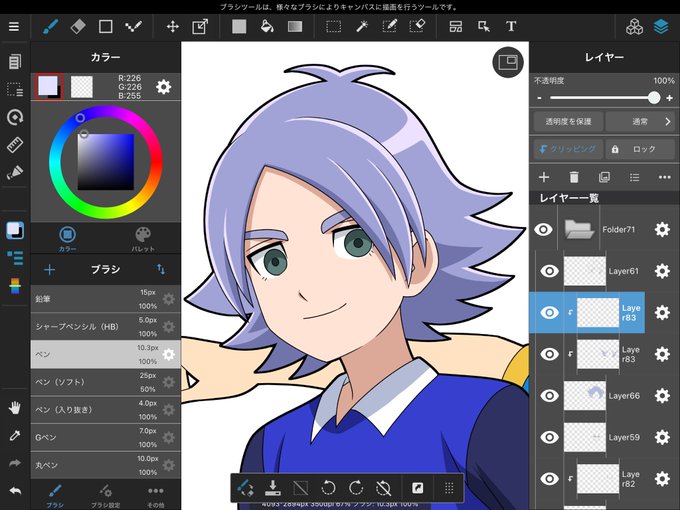The width and height of the screenshot is (680, 510).
Task: Open the blend mode dropdown (通常)
Action: click(640, 121)
